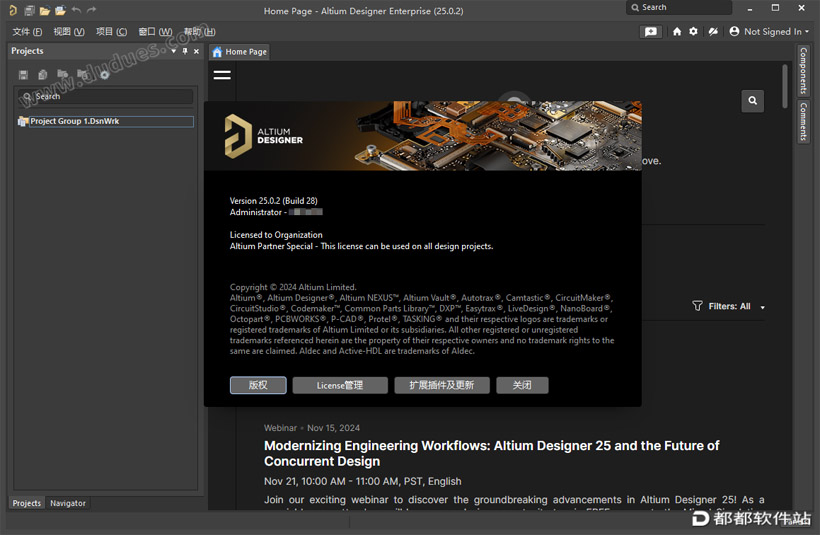The image size is (820, 535).
Task: Click the 扩展插件及更新 button
Action: click(442, 385)
